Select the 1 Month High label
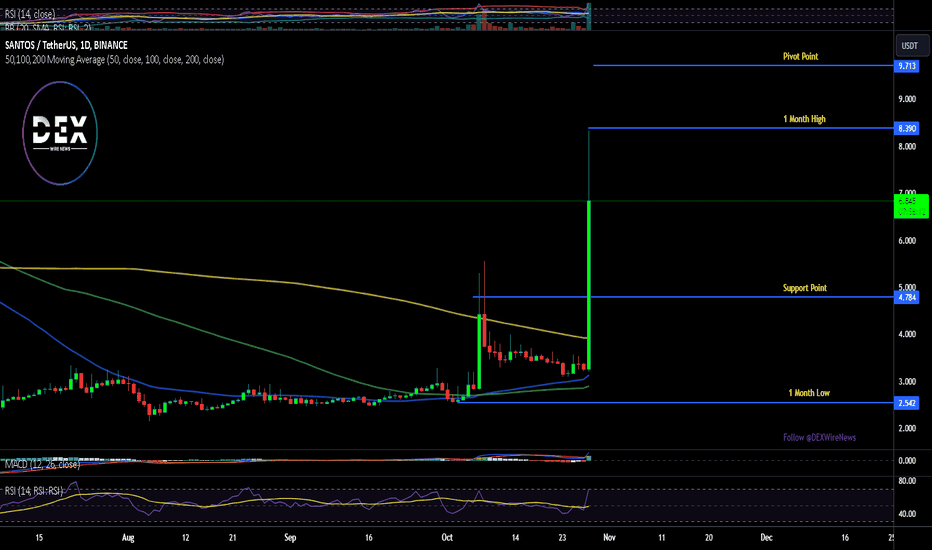 [x=804, y=119]
